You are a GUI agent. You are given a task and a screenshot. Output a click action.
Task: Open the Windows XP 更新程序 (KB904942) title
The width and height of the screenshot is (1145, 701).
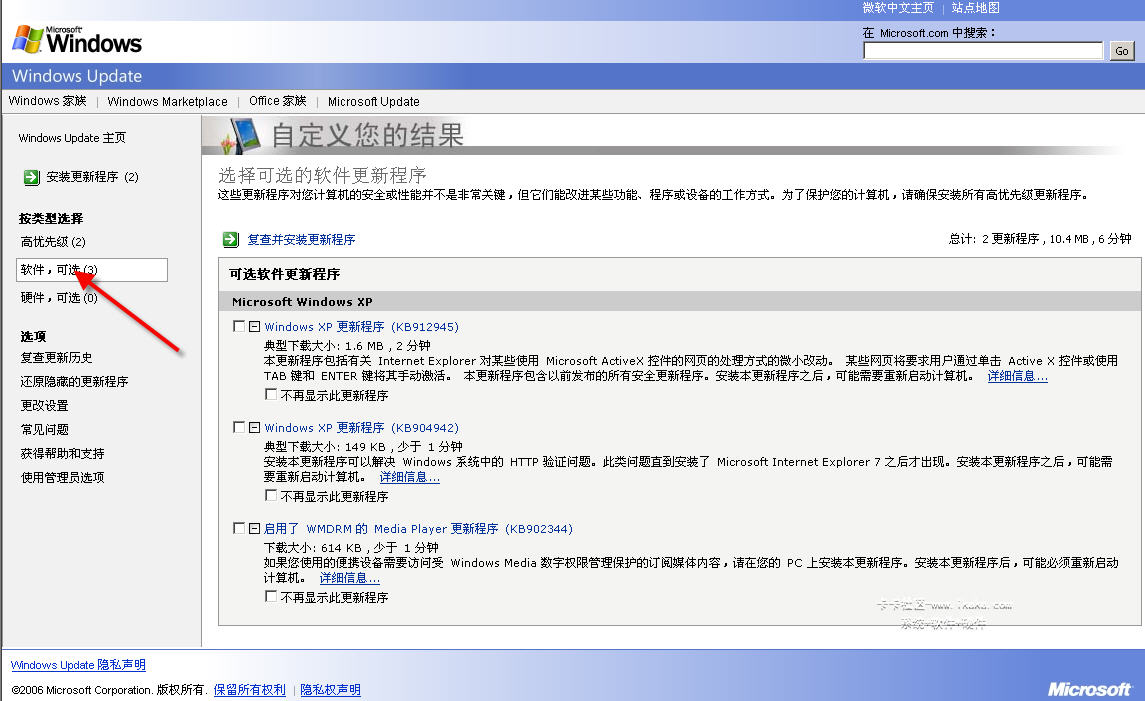coord(361,427)
